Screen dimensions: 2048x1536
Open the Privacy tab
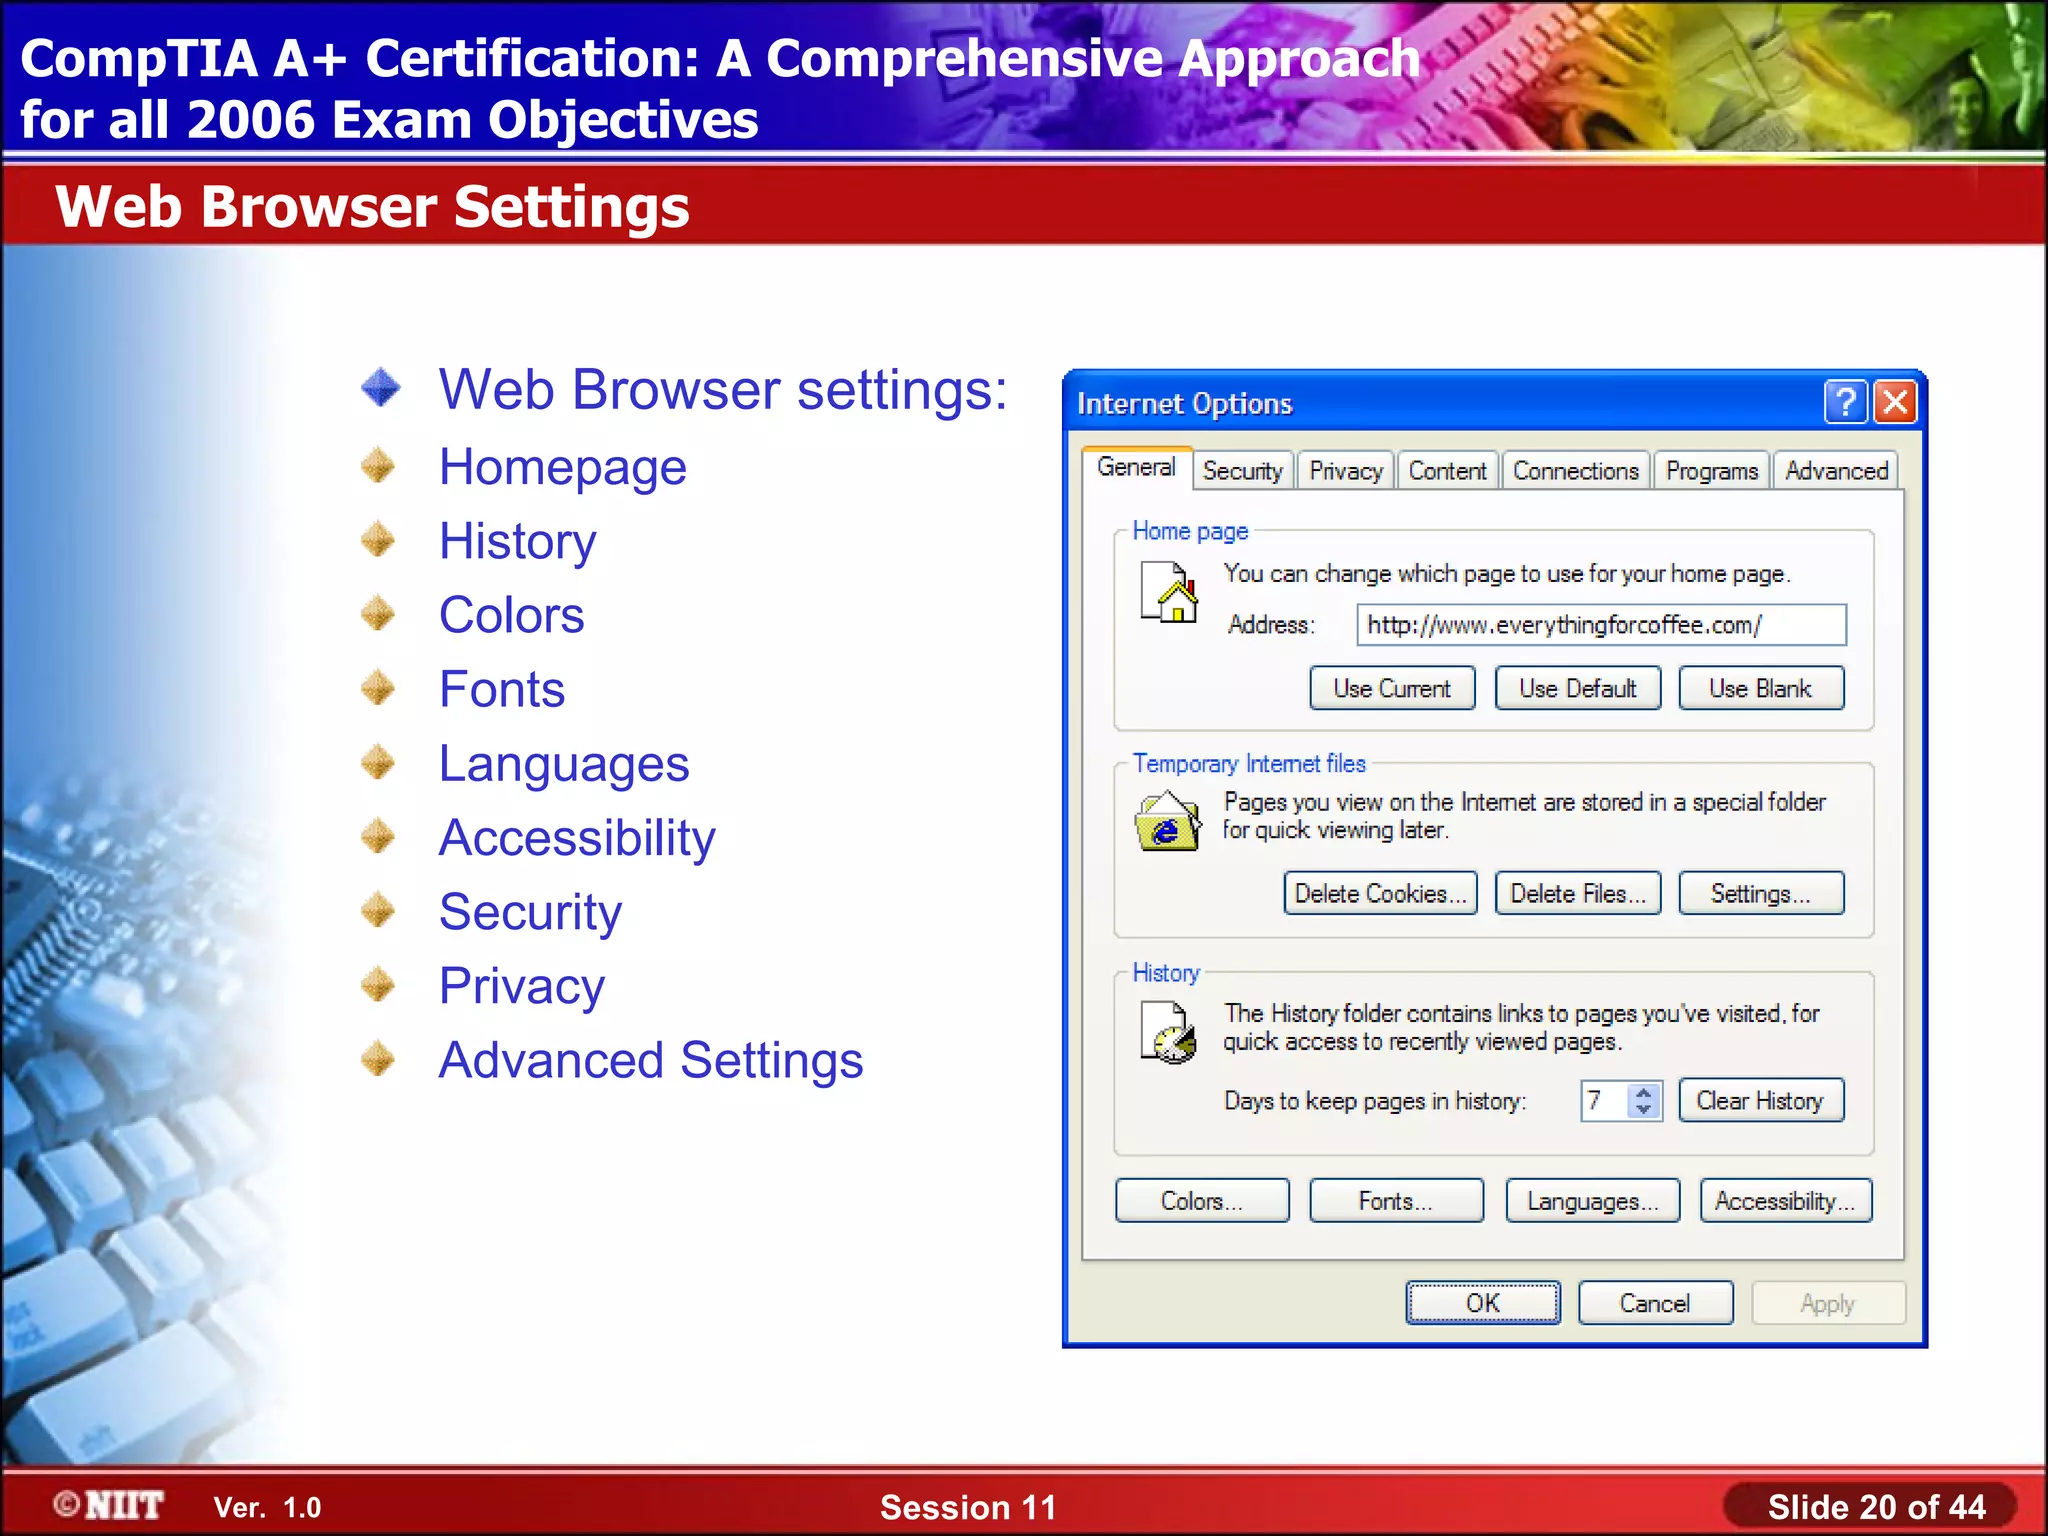point(1346,471)
